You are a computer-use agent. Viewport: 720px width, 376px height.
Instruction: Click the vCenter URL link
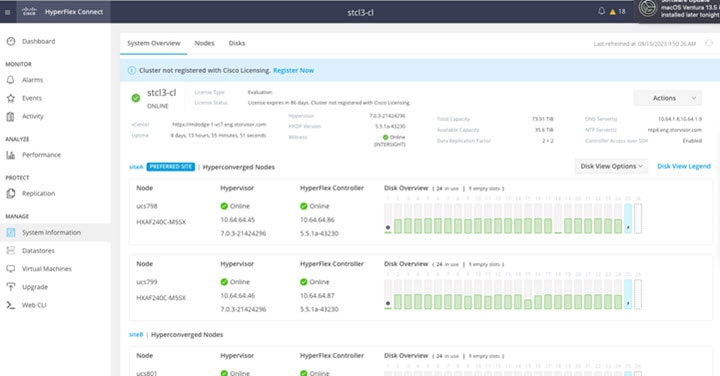(219, 124)
